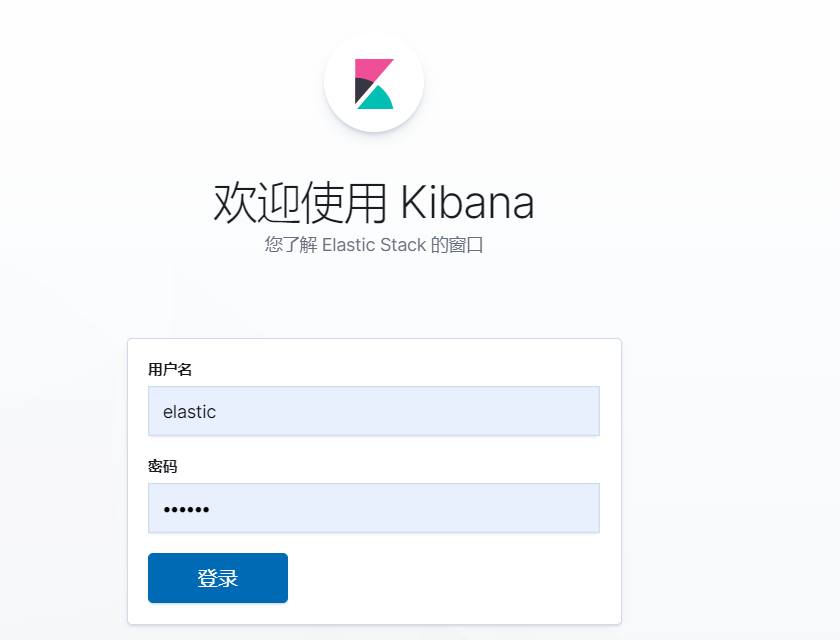Click the Kibana logo icon

click(x=374, y=83)
